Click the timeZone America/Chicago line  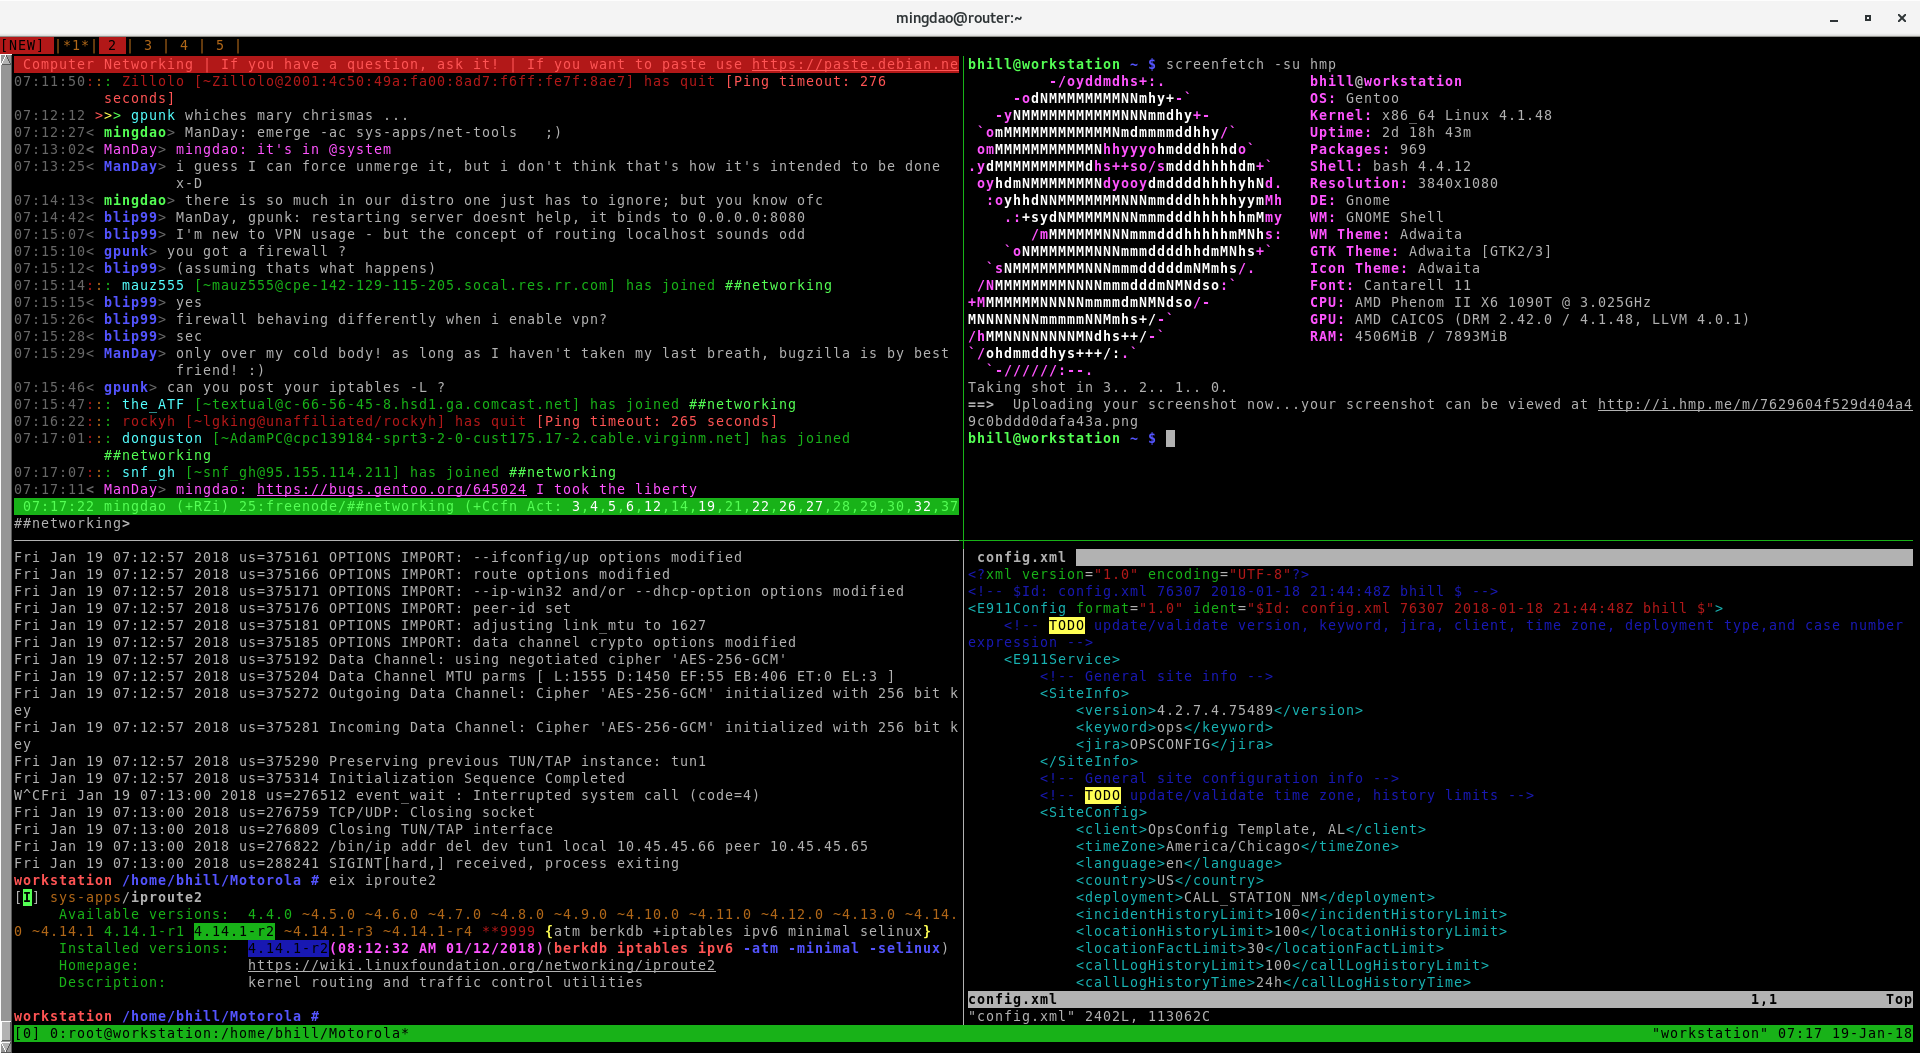pos(1238,846)
